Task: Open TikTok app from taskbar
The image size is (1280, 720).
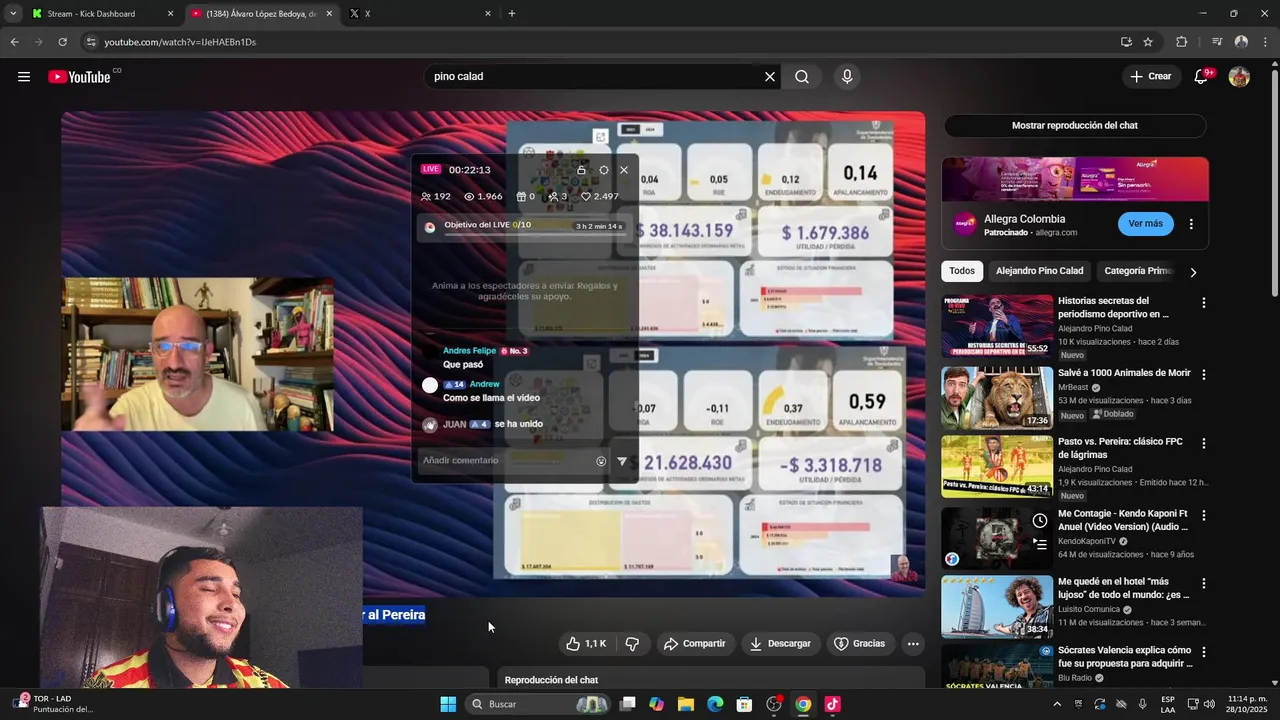Action: (832, 704)
